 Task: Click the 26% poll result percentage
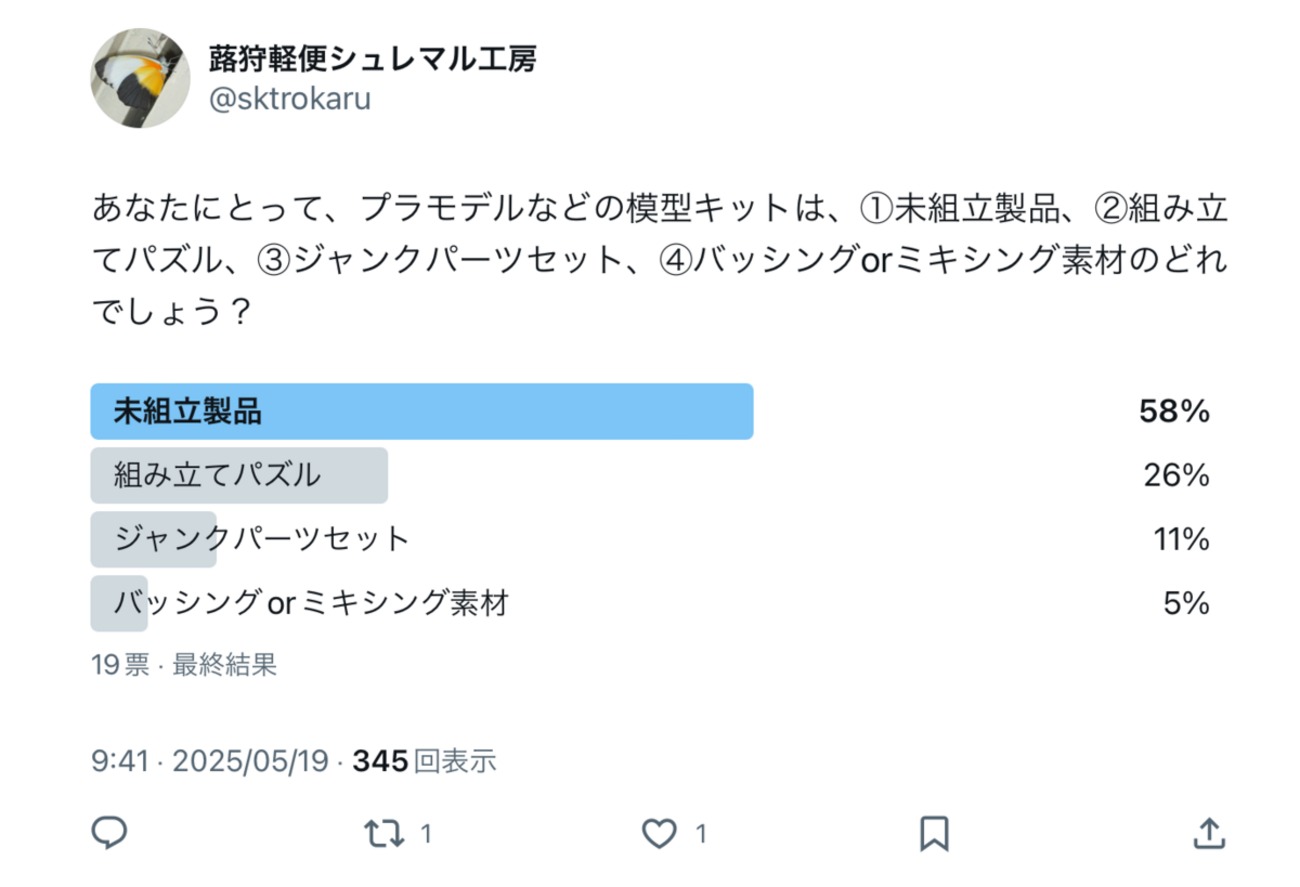pos(1177,475)
